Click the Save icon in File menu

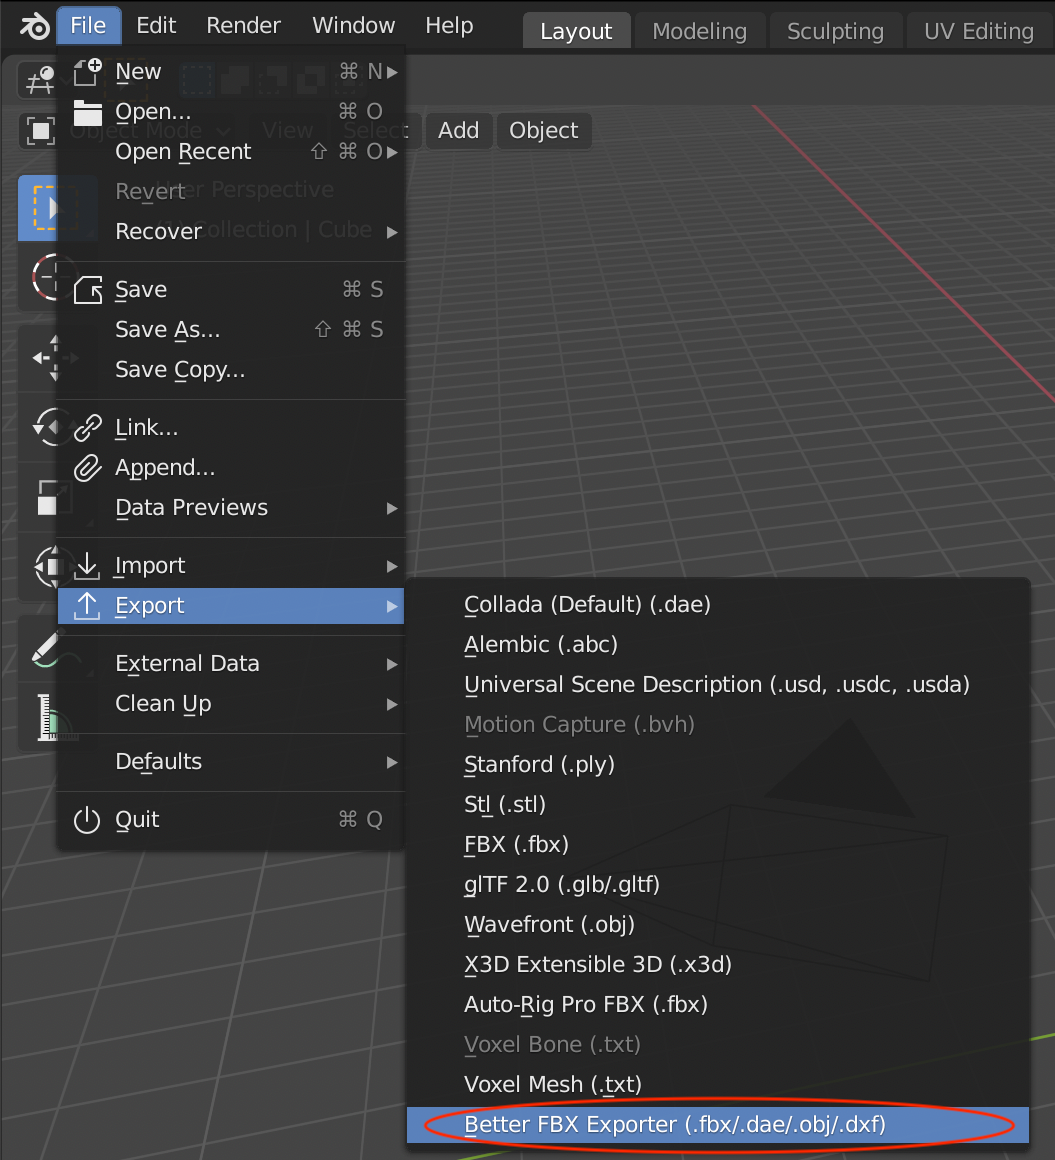87,290
